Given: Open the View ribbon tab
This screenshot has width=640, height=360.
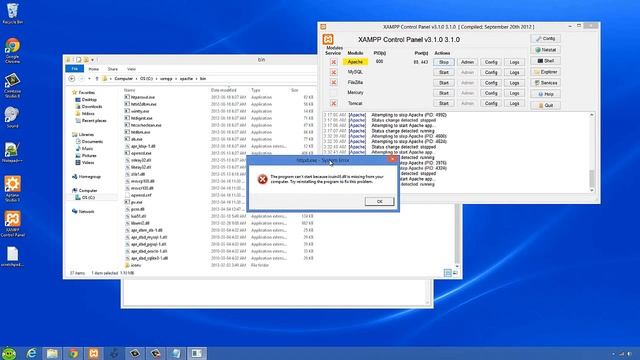Looking at the screenshot, I should coord(131,69).
